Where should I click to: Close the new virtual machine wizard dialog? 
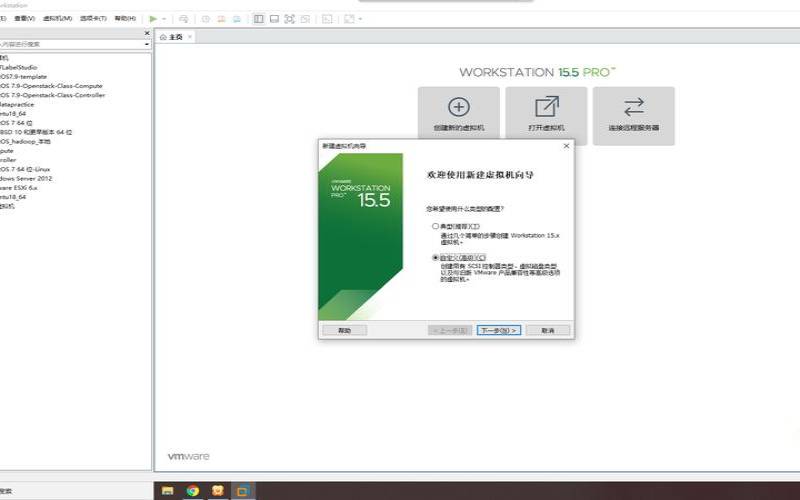pyautogui.click(x=566, y=146)
